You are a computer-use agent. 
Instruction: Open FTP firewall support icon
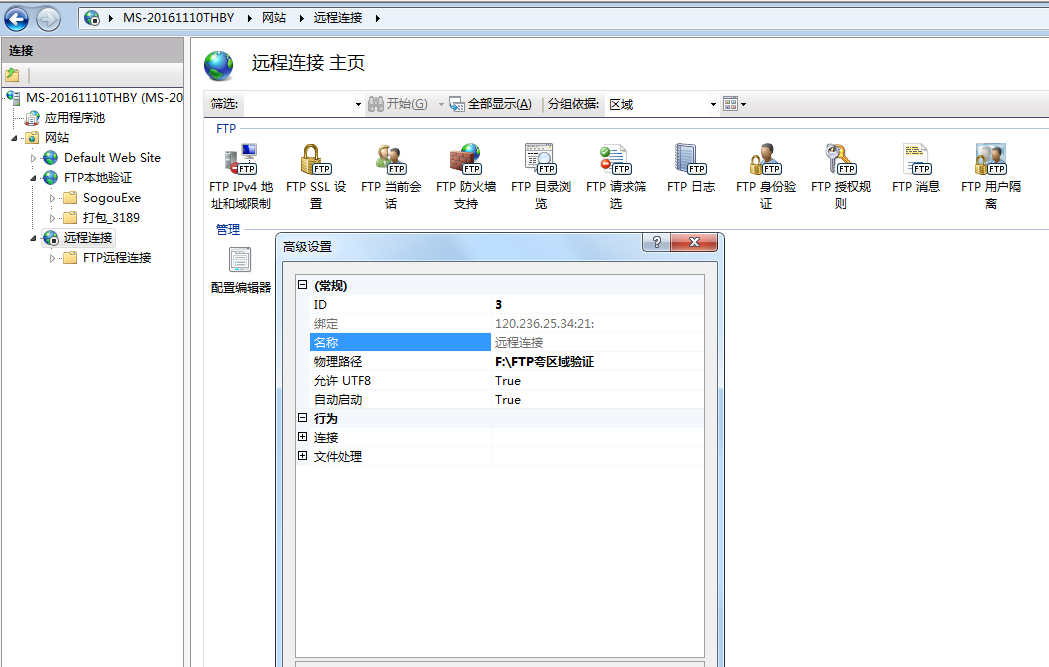(x=465, y=160)
